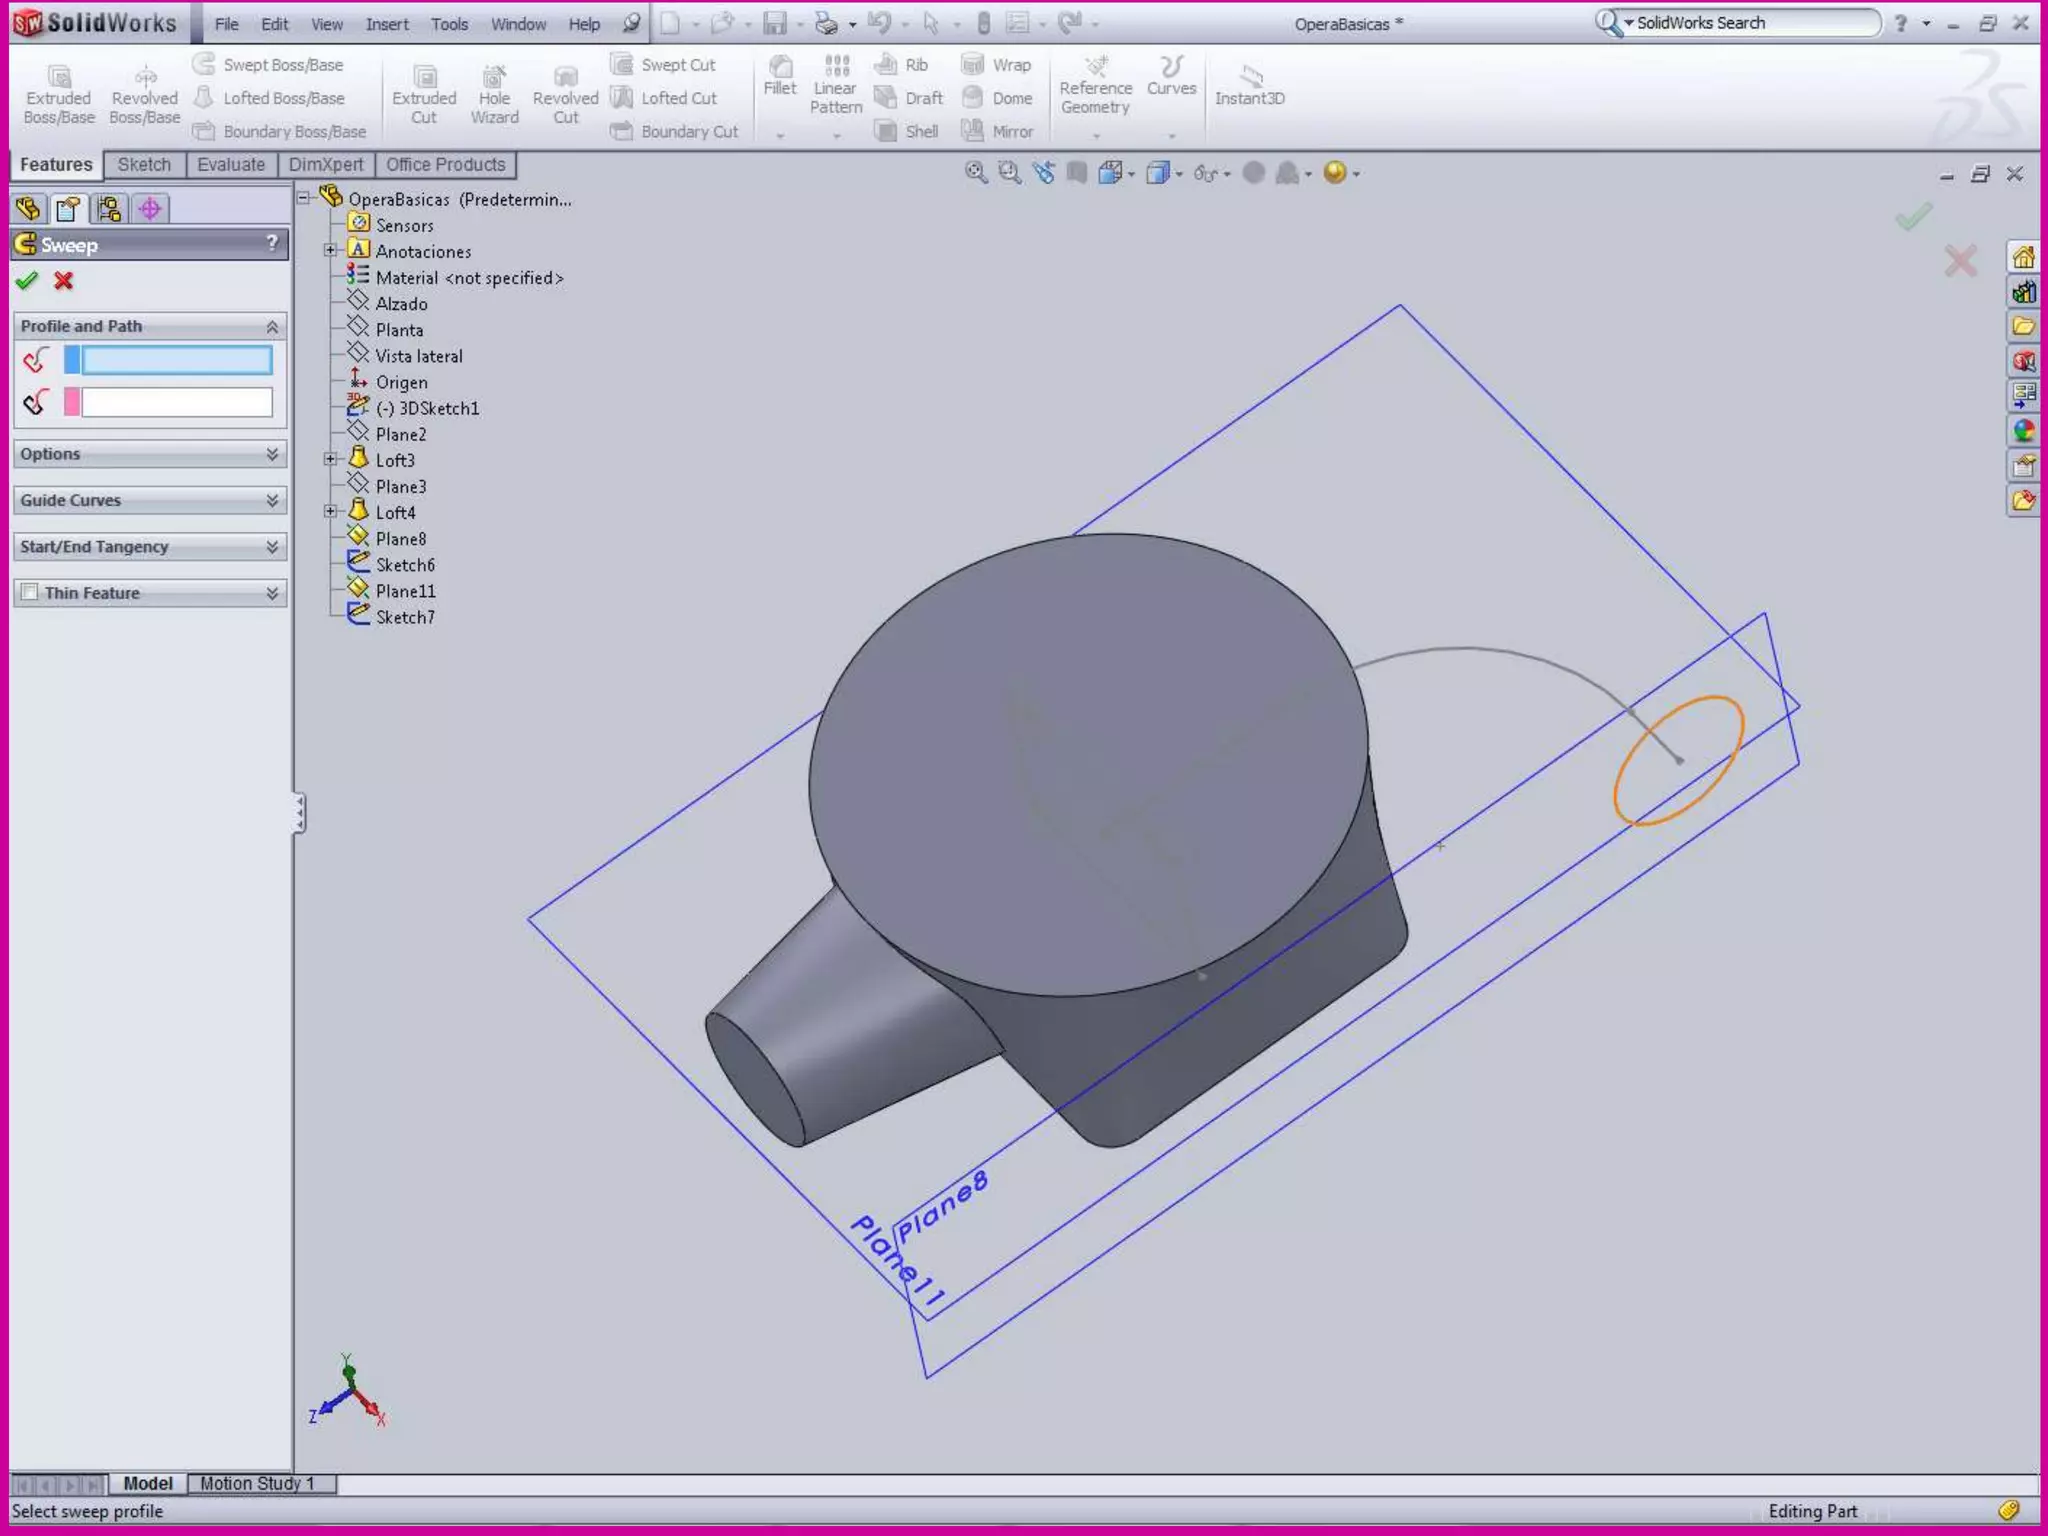Expand the Options section
This screenshot has width=2048, height=1536.
271,454
